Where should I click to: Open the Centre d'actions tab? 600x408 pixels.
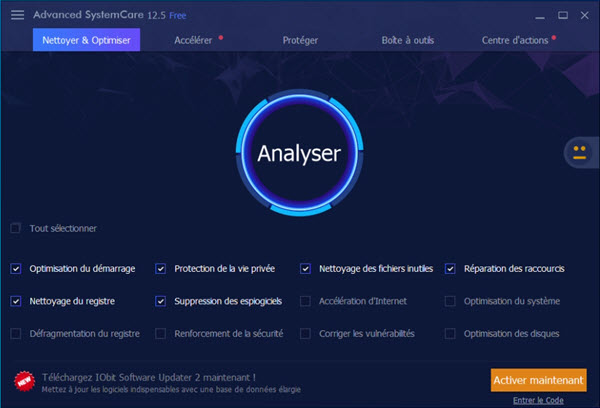pyautogui.click(x=515, y=40)
